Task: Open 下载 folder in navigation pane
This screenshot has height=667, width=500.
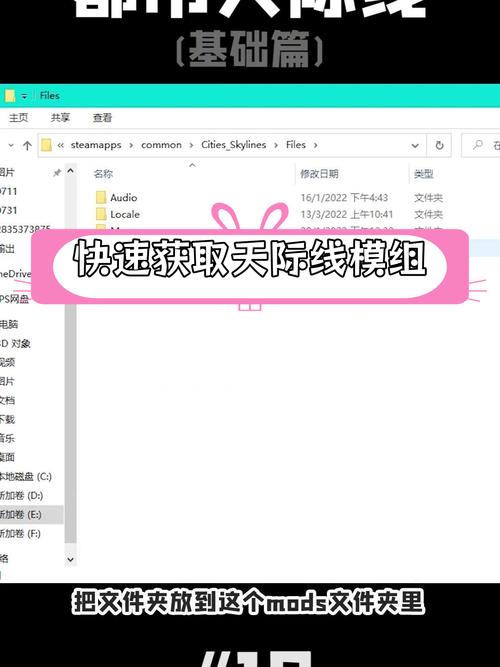Action: point(8,419)
